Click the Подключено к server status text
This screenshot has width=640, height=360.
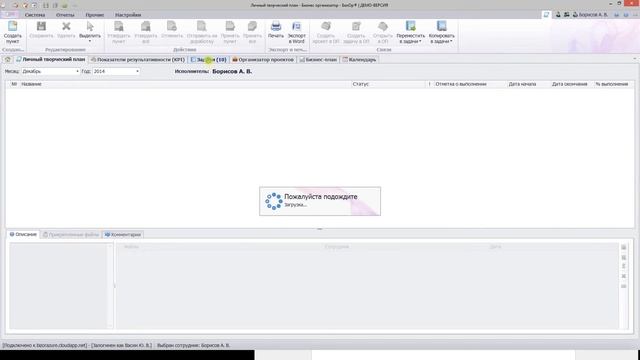(x=45, y=345)
